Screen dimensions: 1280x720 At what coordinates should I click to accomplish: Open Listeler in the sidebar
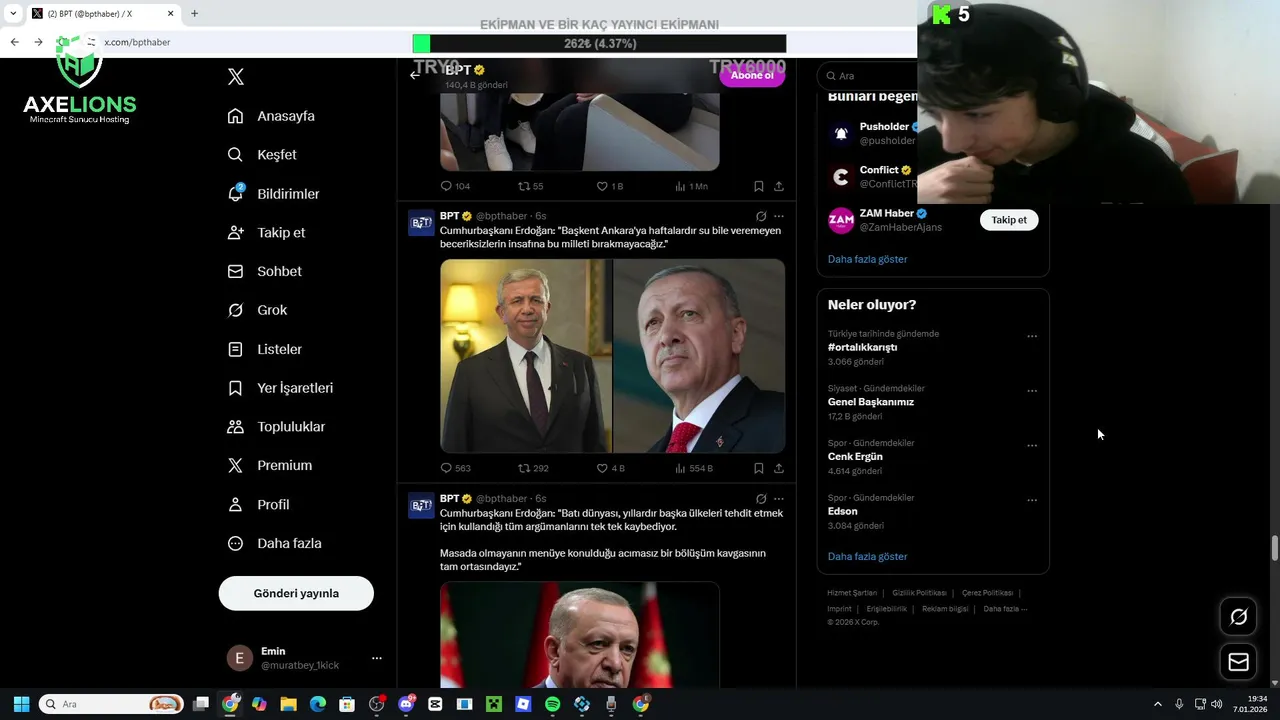tap(264, 349)
